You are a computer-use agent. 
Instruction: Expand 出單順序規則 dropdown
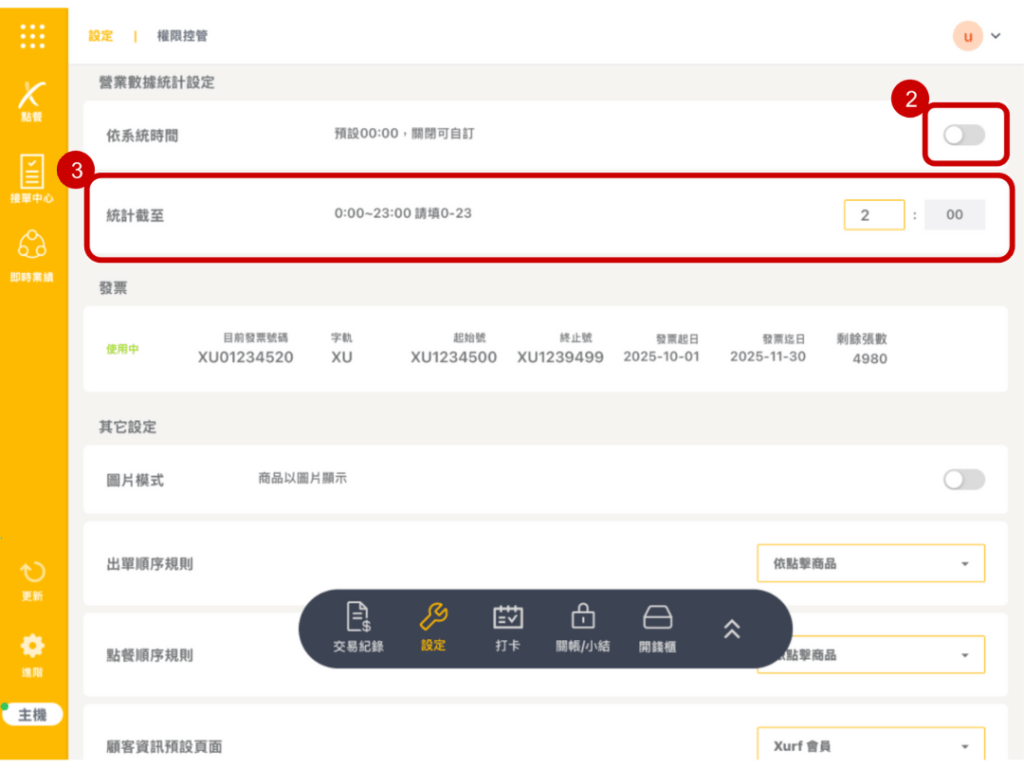point(870,564)
